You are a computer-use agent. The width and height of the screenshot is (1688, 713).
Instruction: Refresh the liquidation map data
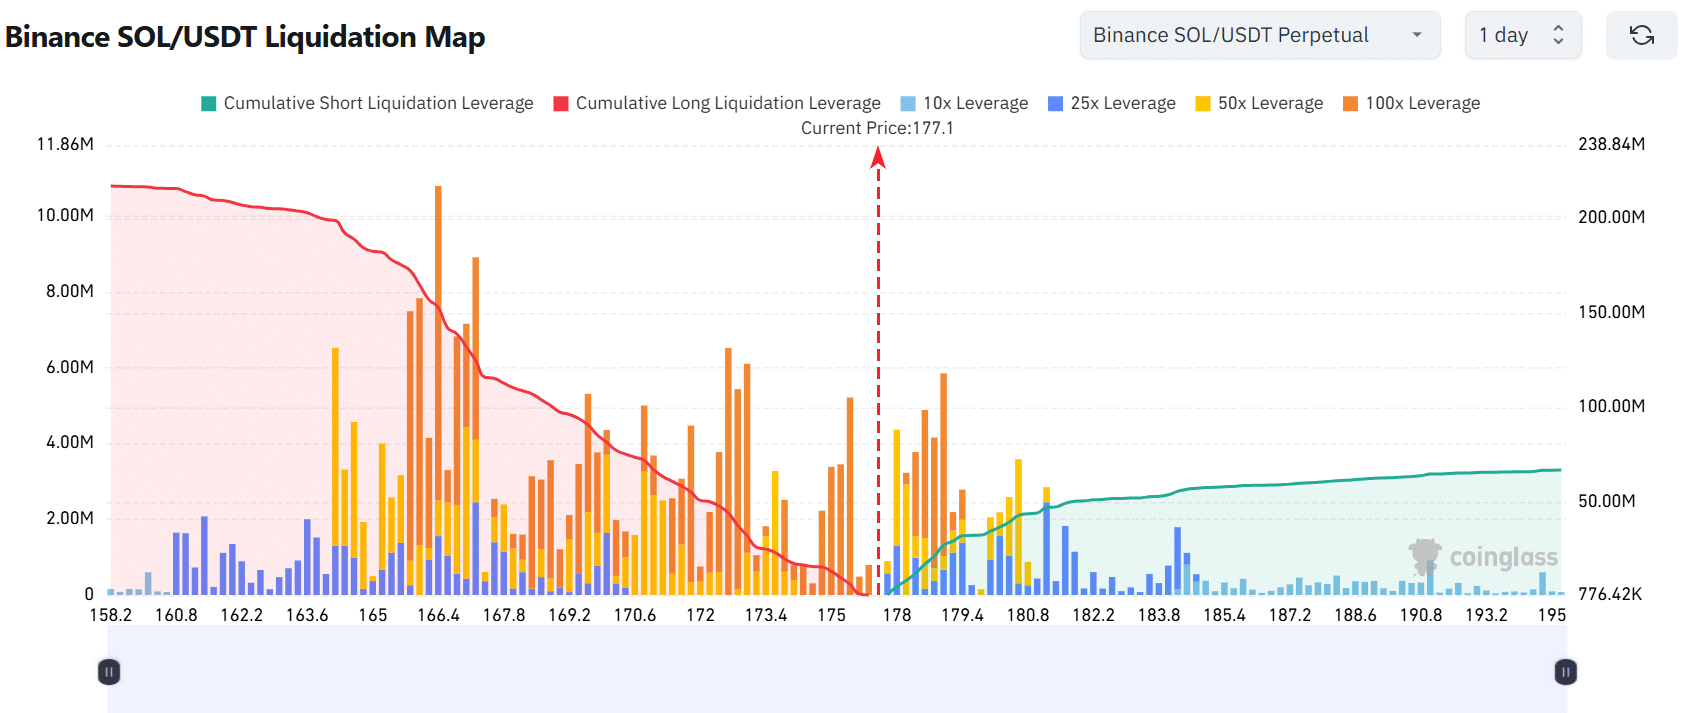[x=1641, y=36]
